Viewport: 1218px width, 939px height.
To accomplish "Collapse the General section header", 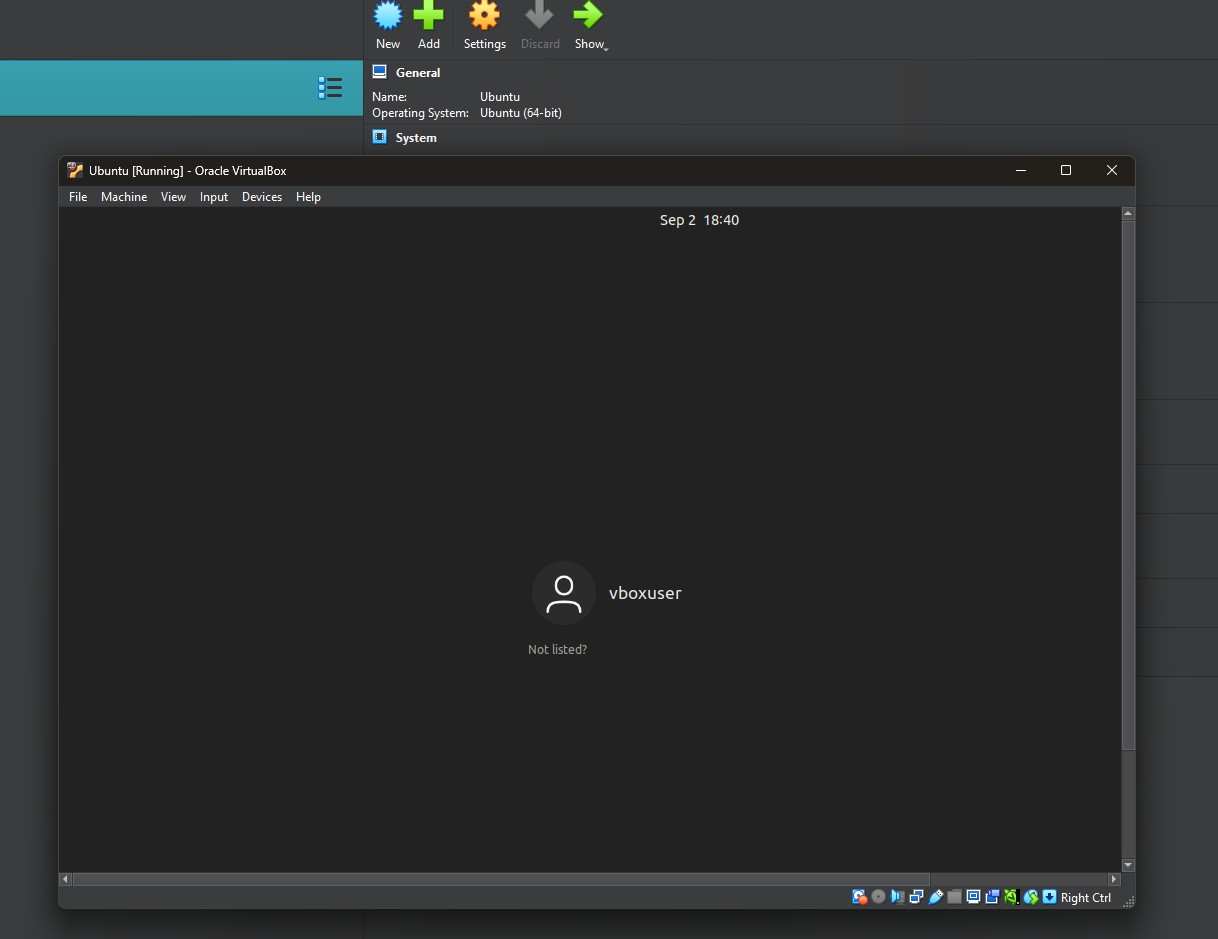I will pos(417,73).
